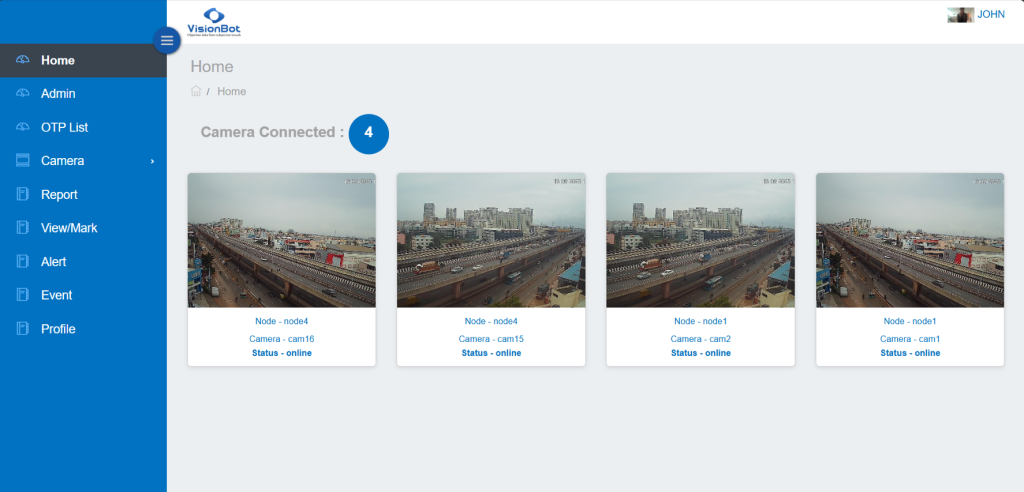This screenshot has height=492, width=1024.
Task: Click the Admin icon in the sidebar
Action: (x=23, y=94)
